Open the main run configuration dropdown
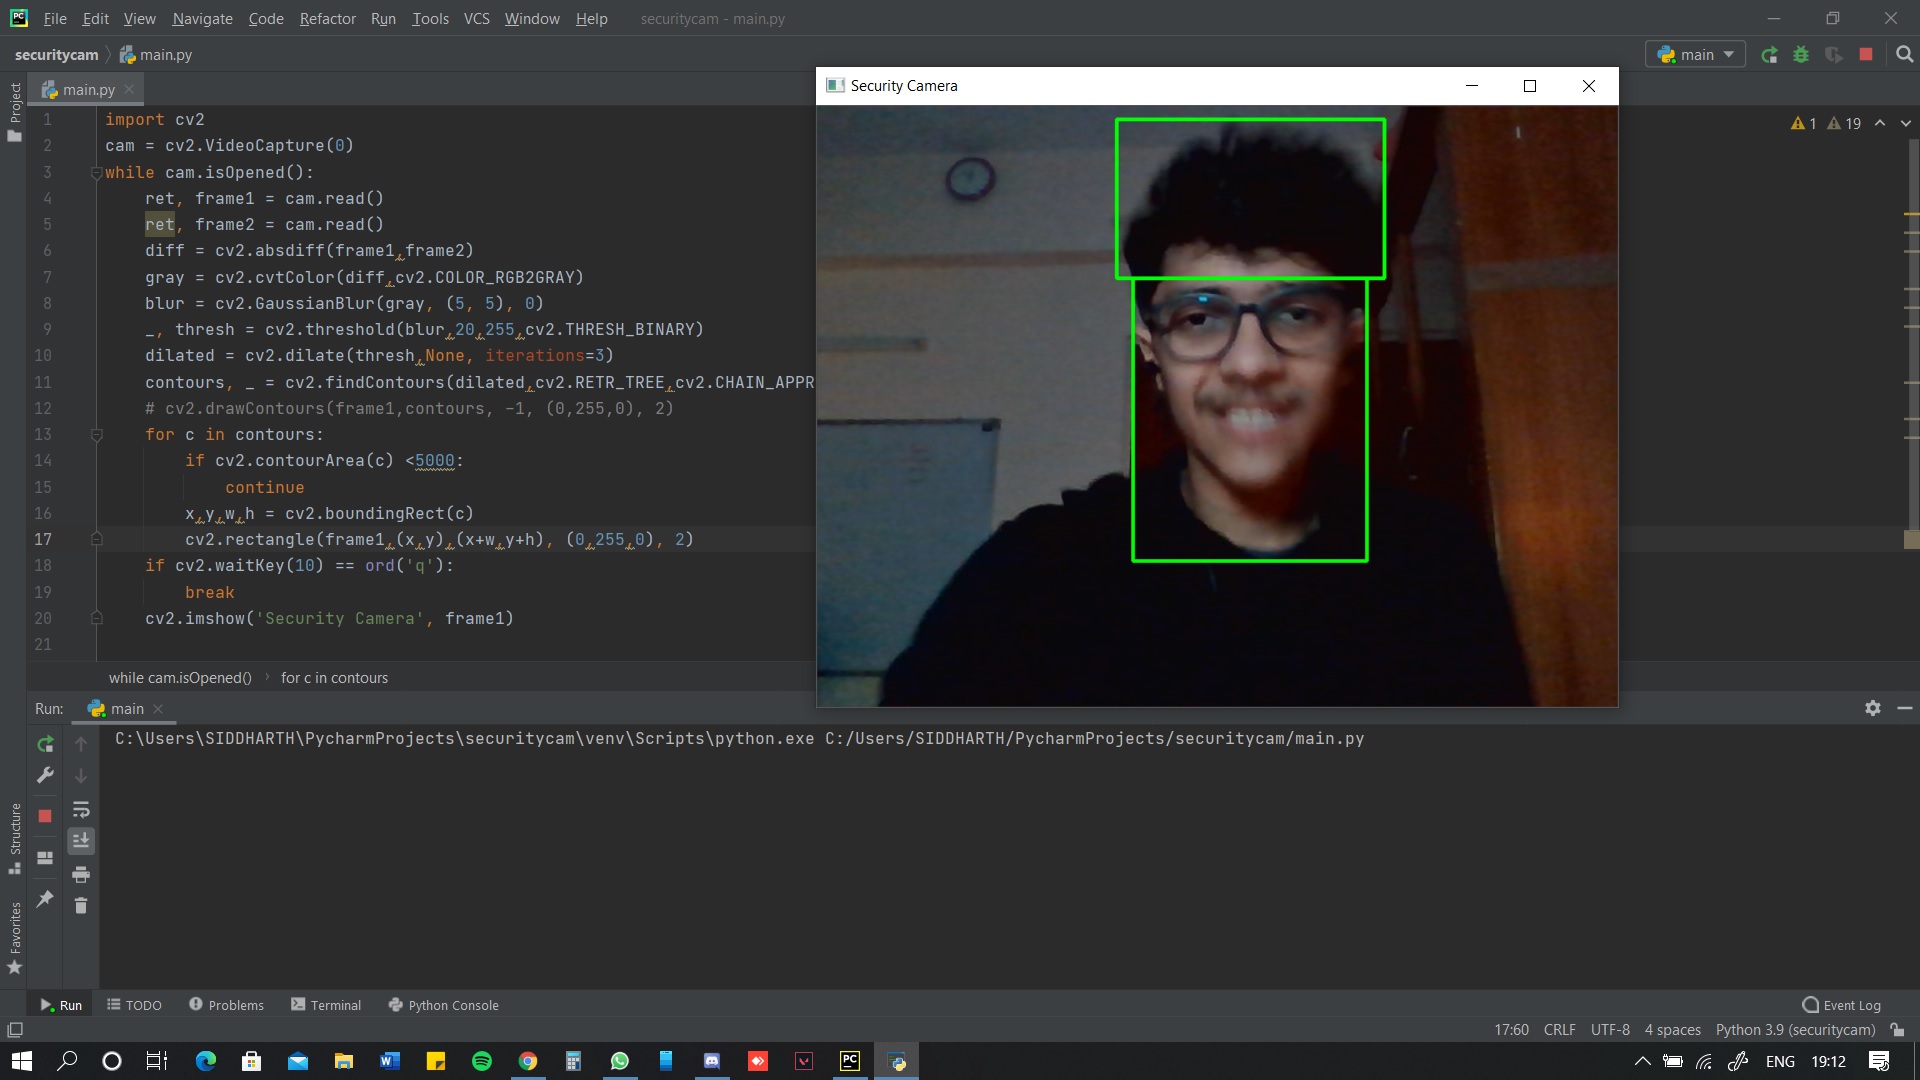 point(1696,55)
